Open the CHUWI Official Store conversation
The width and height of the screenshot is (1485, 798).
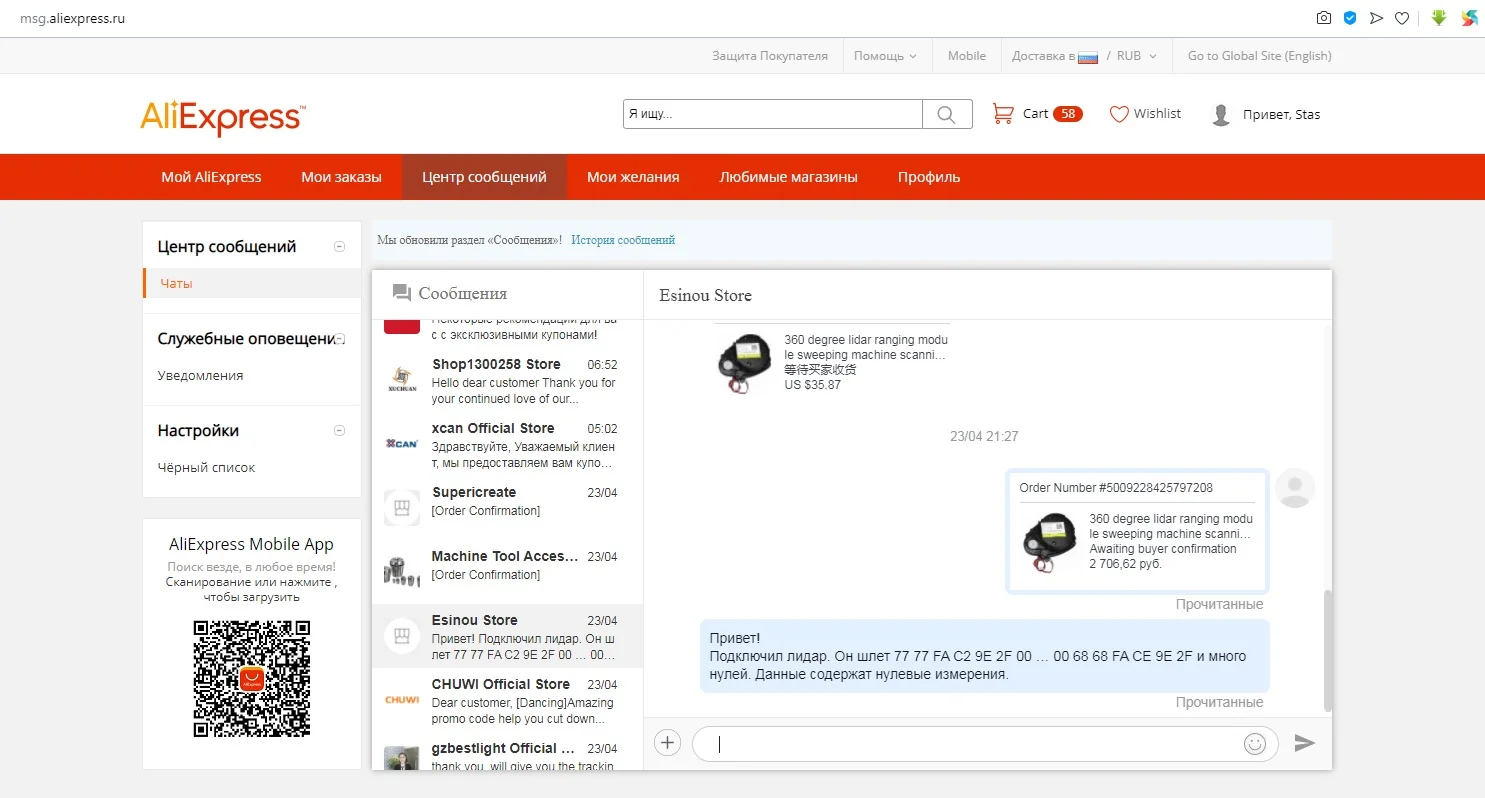pyautogui.click(x=507, y=700)
